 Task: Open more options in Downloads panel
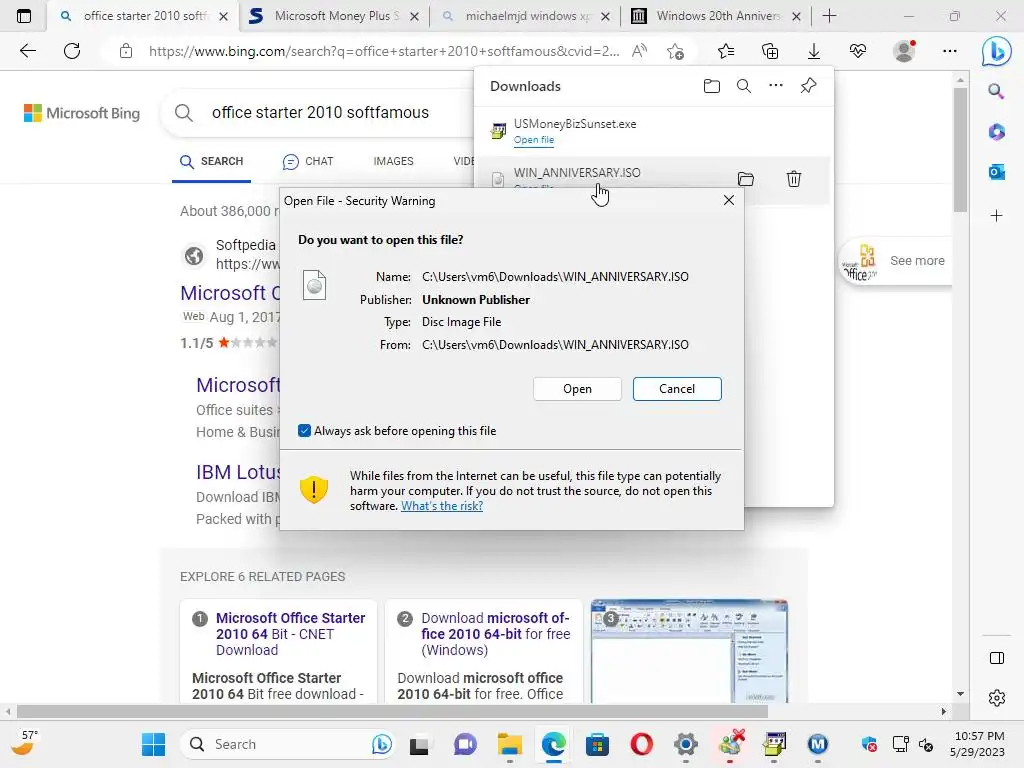click(776, 86)
